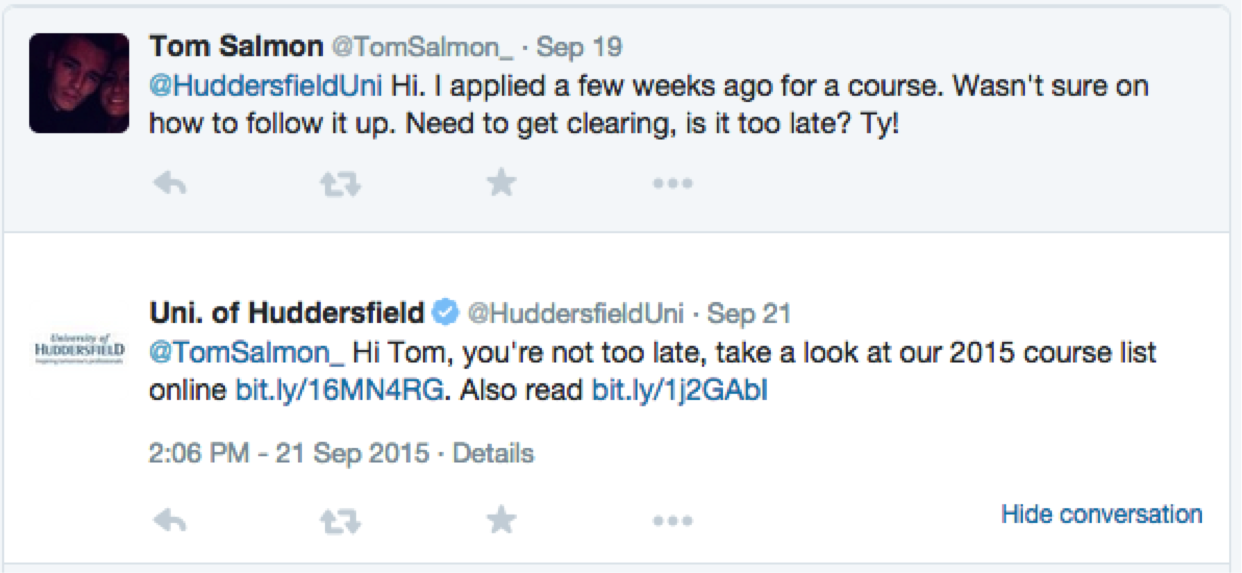The height and width of the screenshot is (573, 1242).
Task: Open more options on Huddersfield's tweet
Action: [672, 520]
